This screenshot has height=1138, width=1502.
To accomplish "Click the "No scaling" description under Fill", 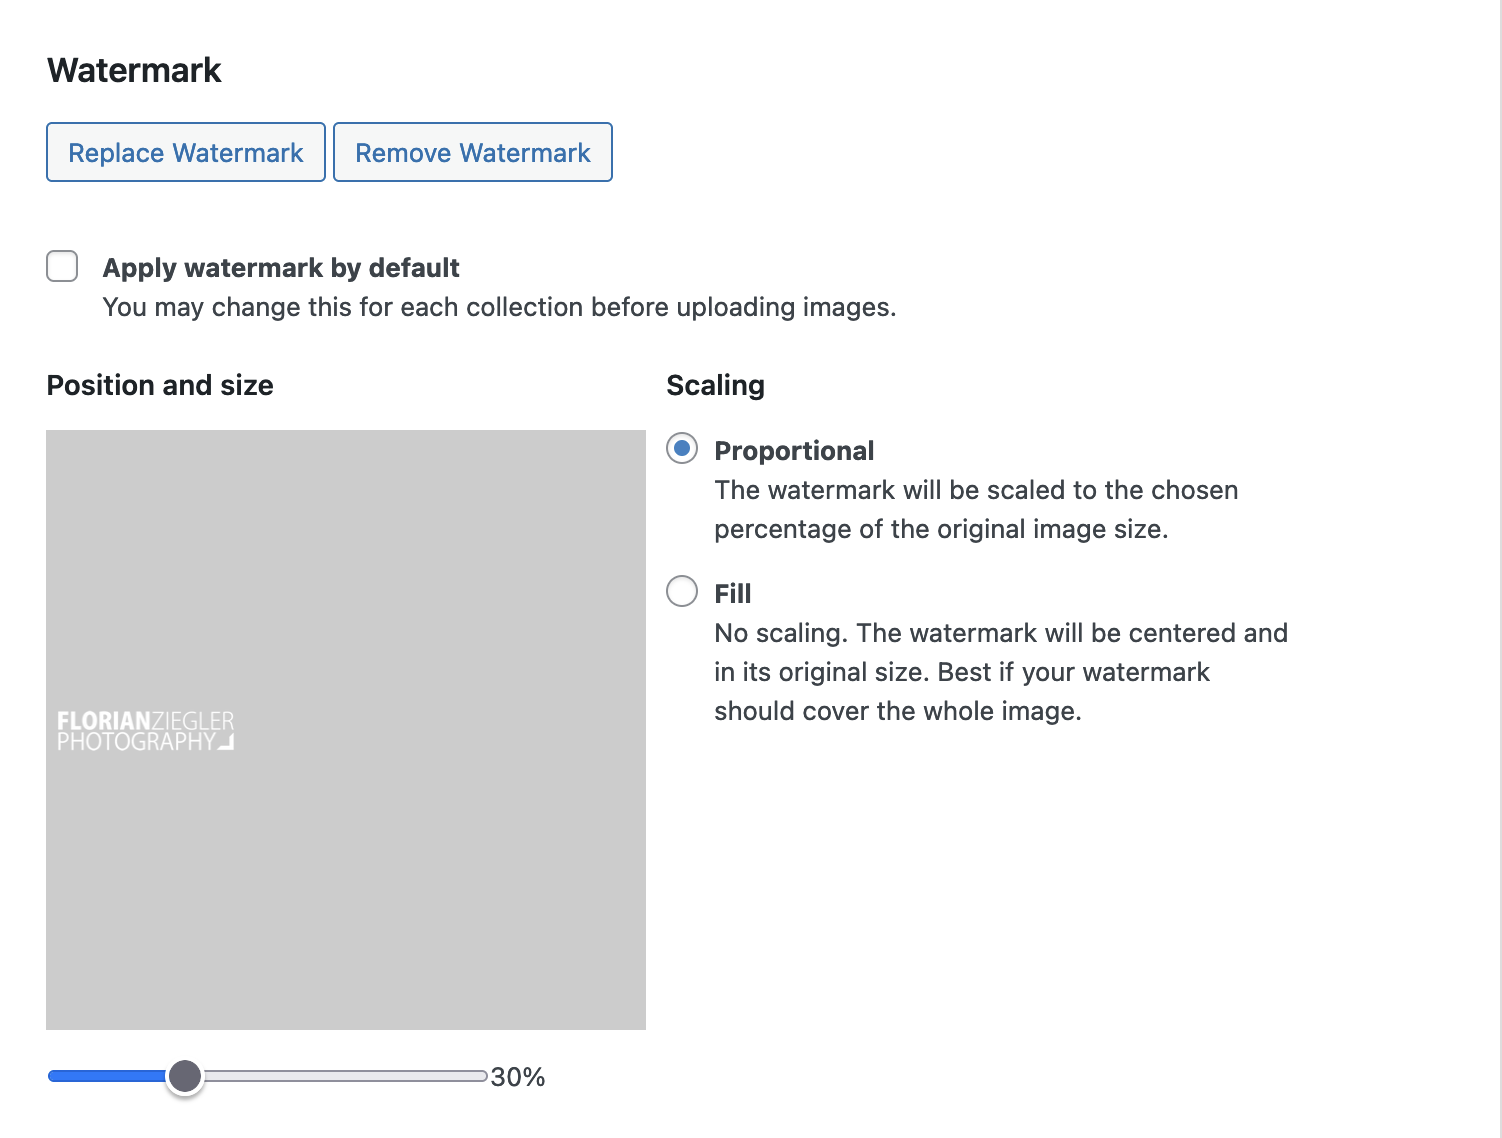I will click(x=1000, y=672).
